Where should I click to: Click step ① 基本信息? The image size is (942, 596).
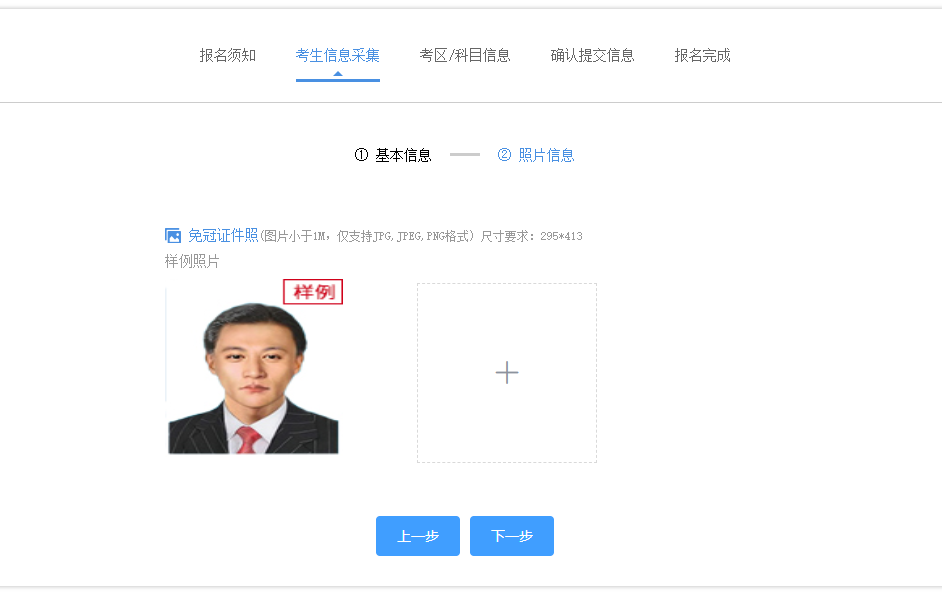393,155
